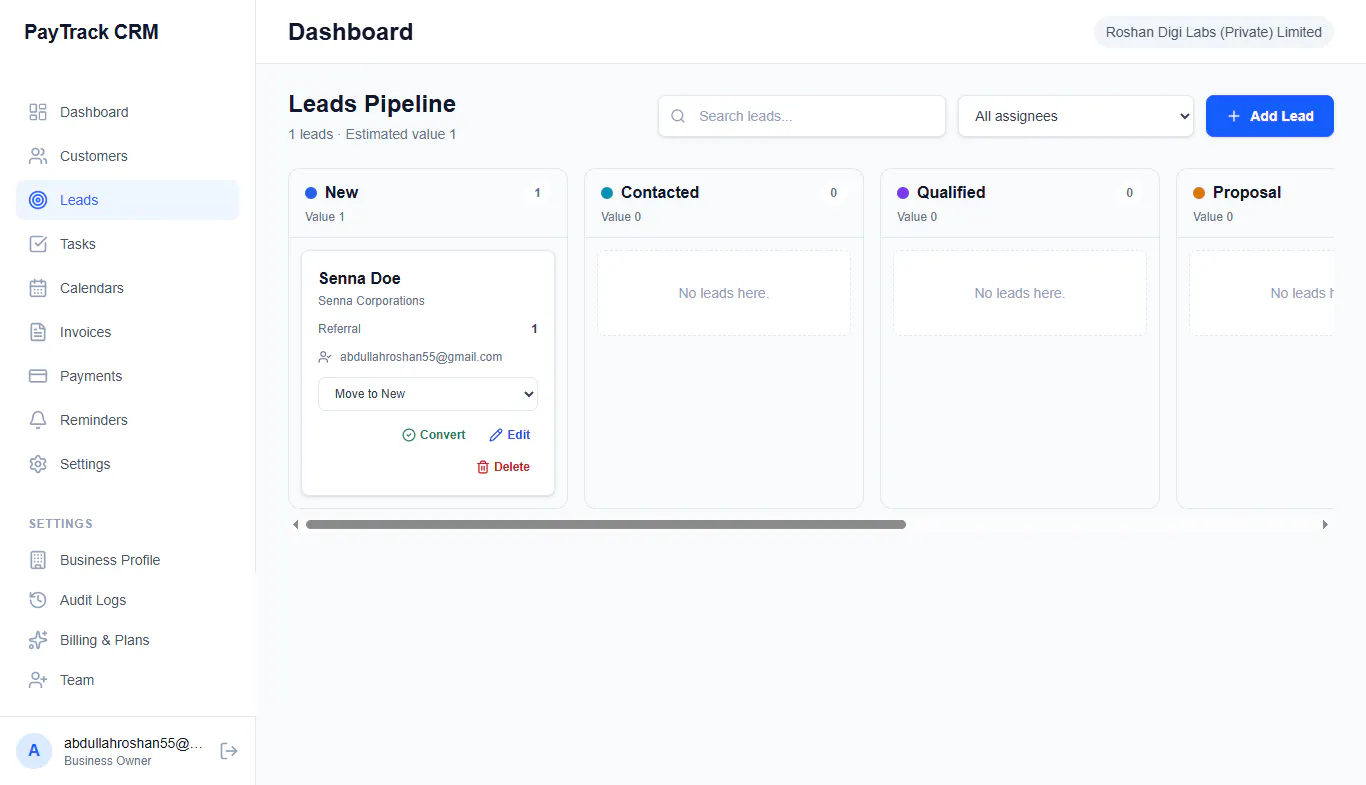Delete the Senna Doe lead
The width and height of the screenshot is (1366, 785).
(503, 467)
